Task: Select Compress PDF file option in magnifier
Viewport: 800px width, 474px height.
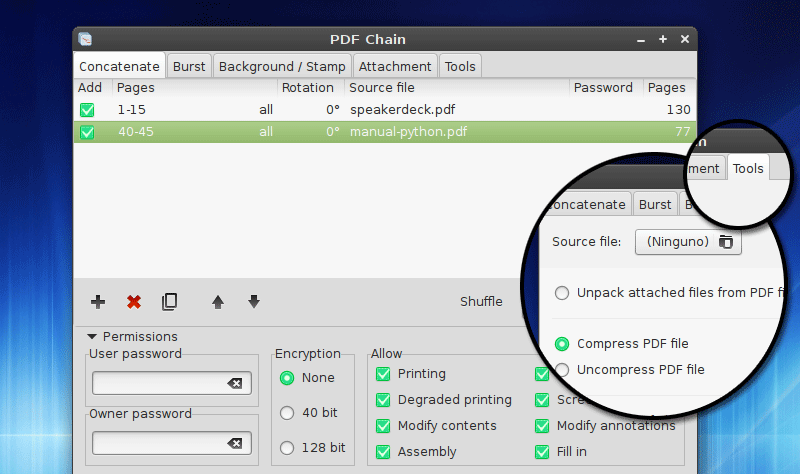Action: (562, 344)
